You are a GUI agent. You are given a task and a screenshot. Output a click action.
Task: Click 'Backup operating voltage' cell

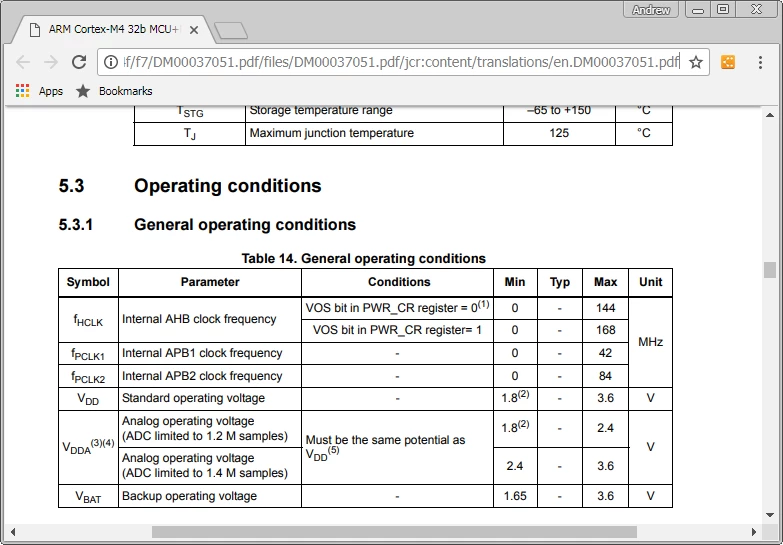coord(210,496)
